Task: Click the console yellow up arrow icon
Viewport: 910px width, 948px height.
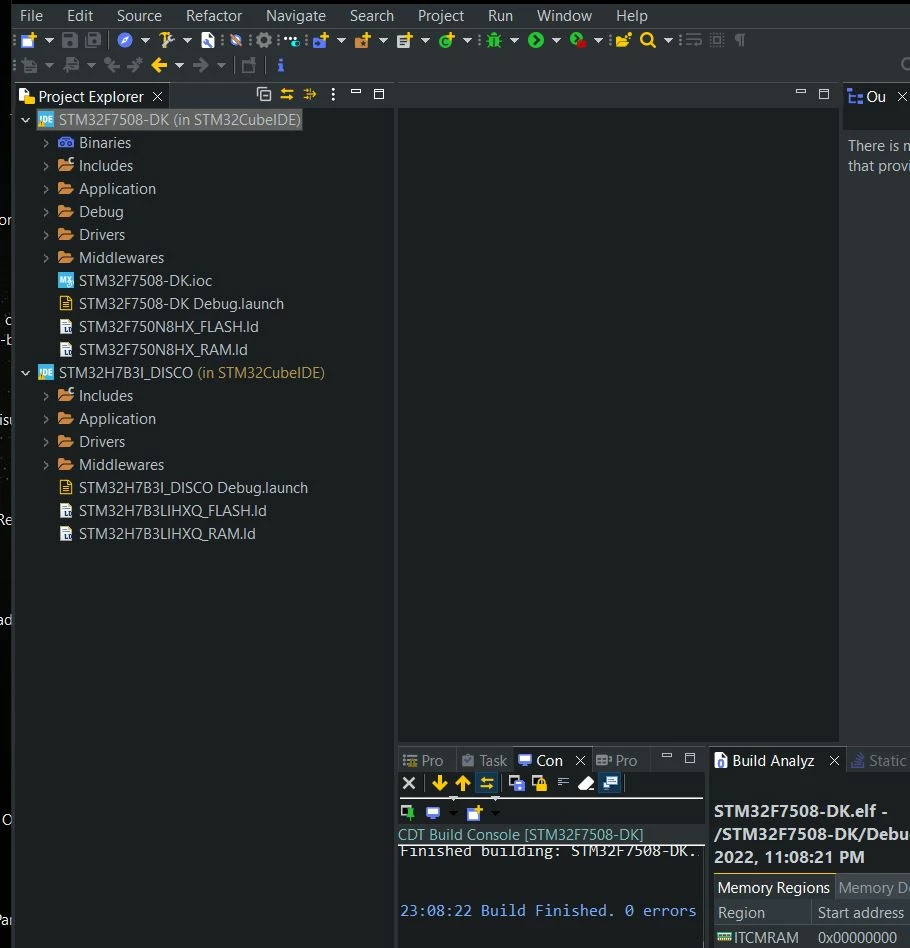Action: [x=463, y=784]
